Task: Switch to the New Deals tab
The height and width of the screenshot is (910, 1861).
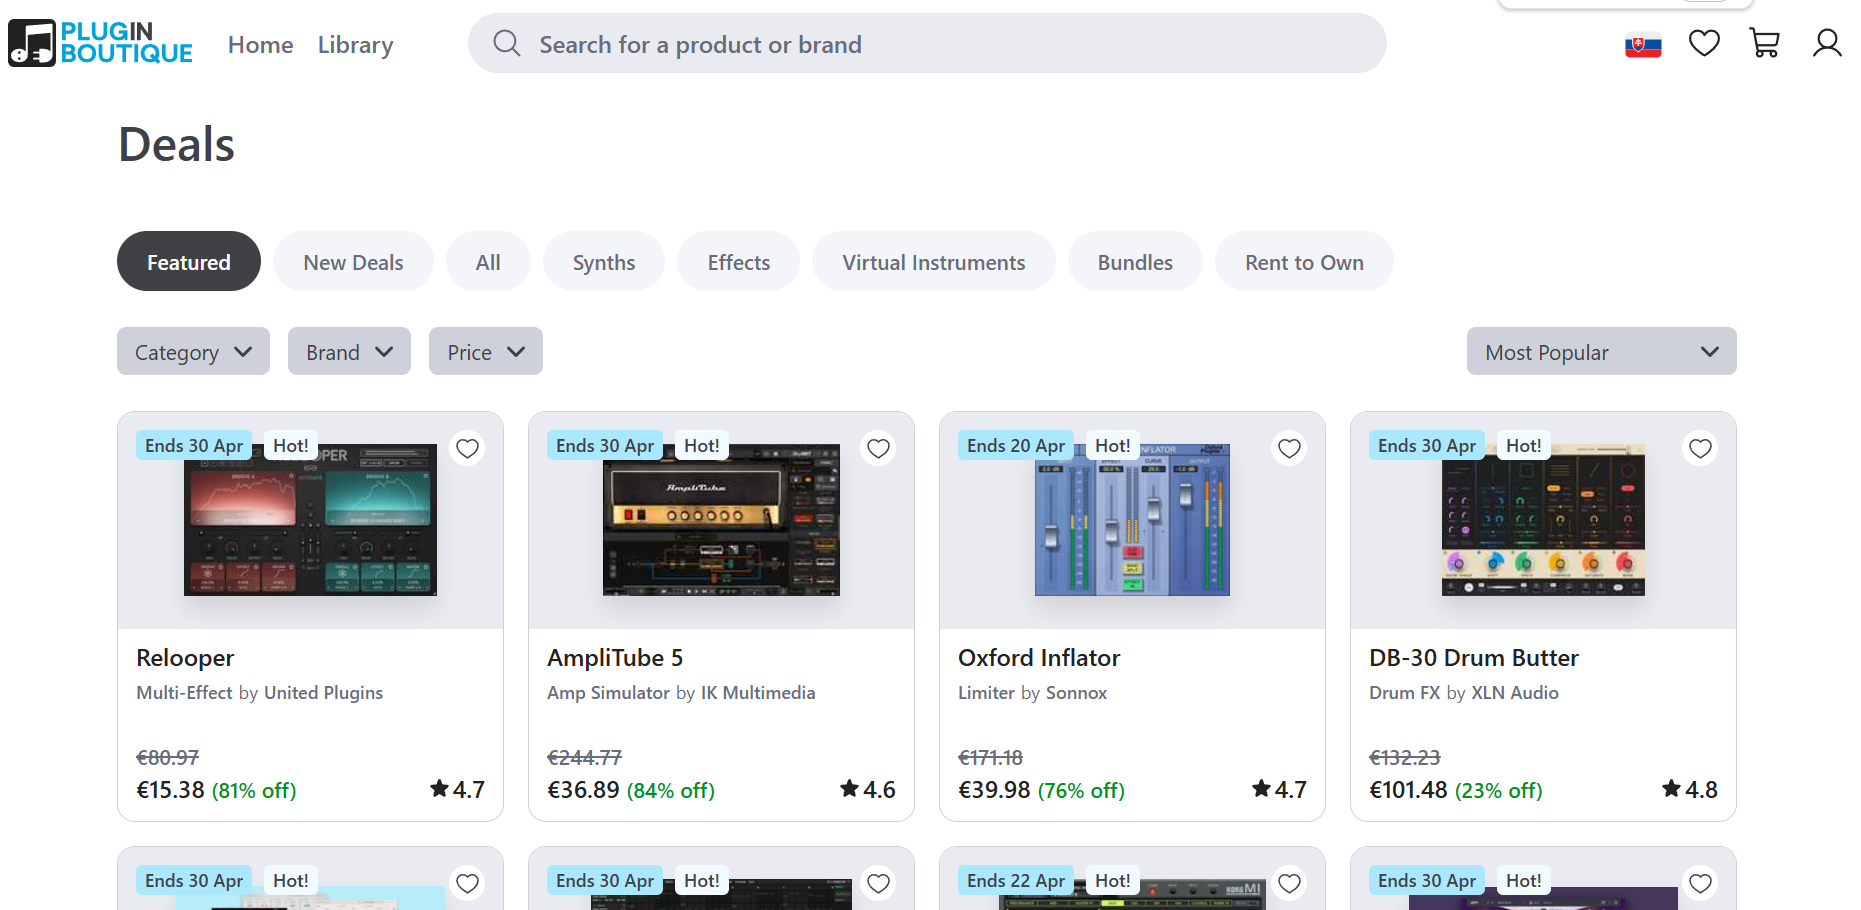Action: [353, 261]
